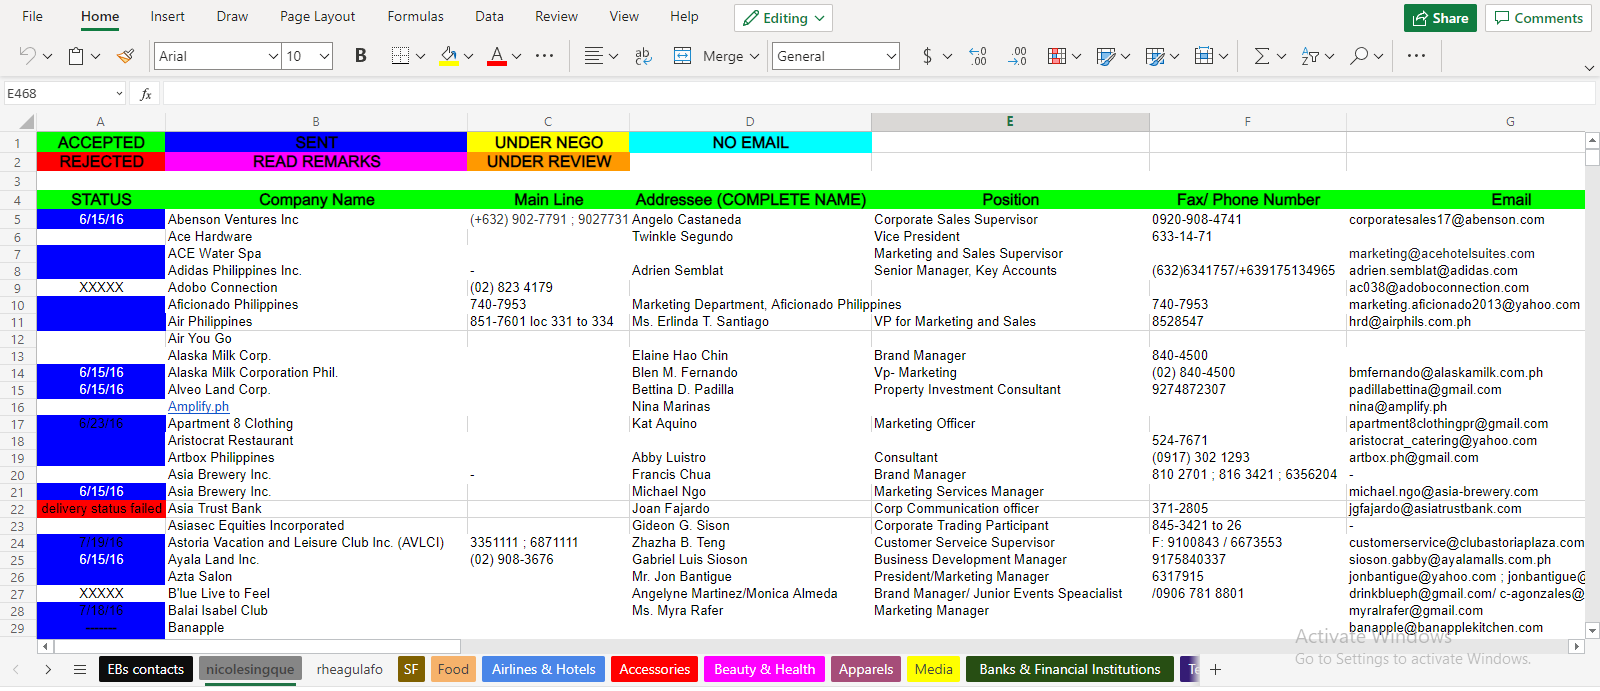1600x691 pixels.
Task: Click the fx insert function icon
Action: coord(146,94)
